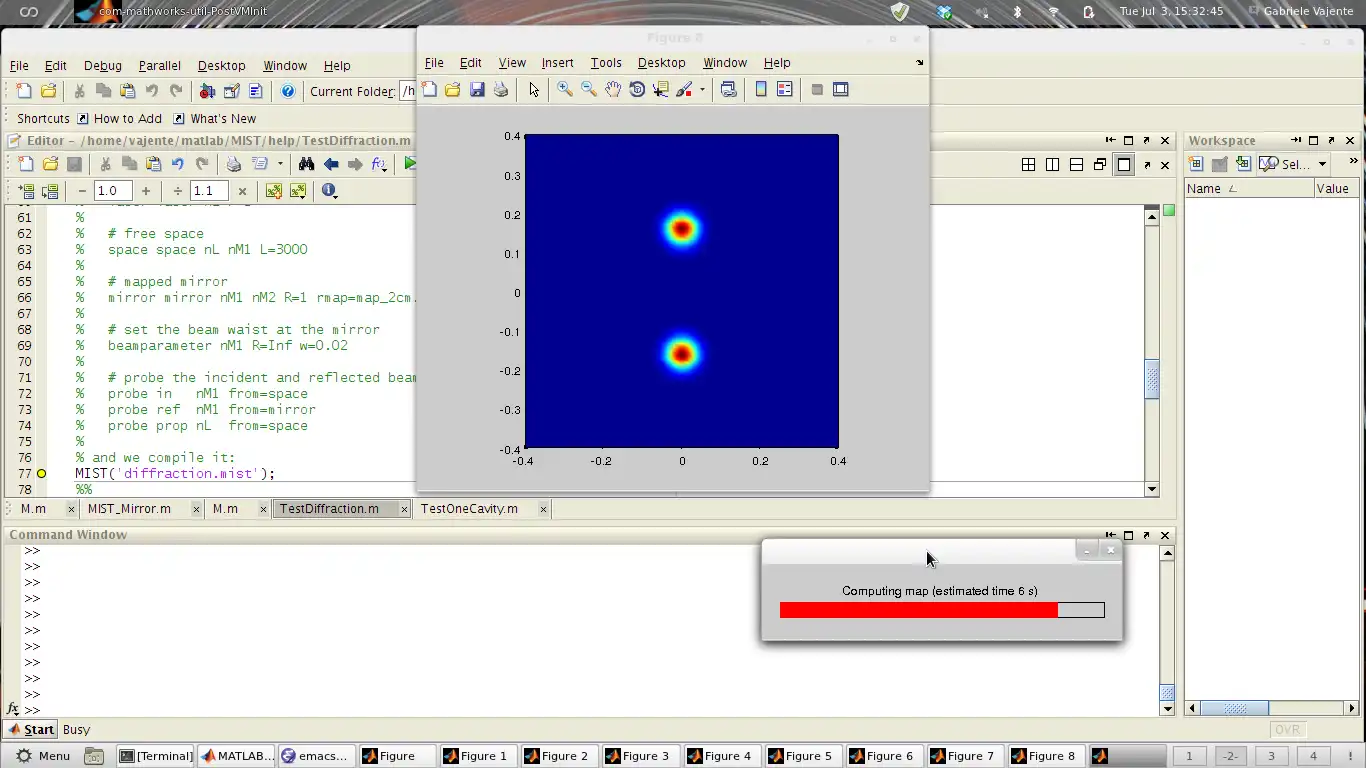Image resolution: width=1366 pixels, height=768 pixels.
Task: Open the Tools menu in Figure 8
Action: click(x=605, y=62)
